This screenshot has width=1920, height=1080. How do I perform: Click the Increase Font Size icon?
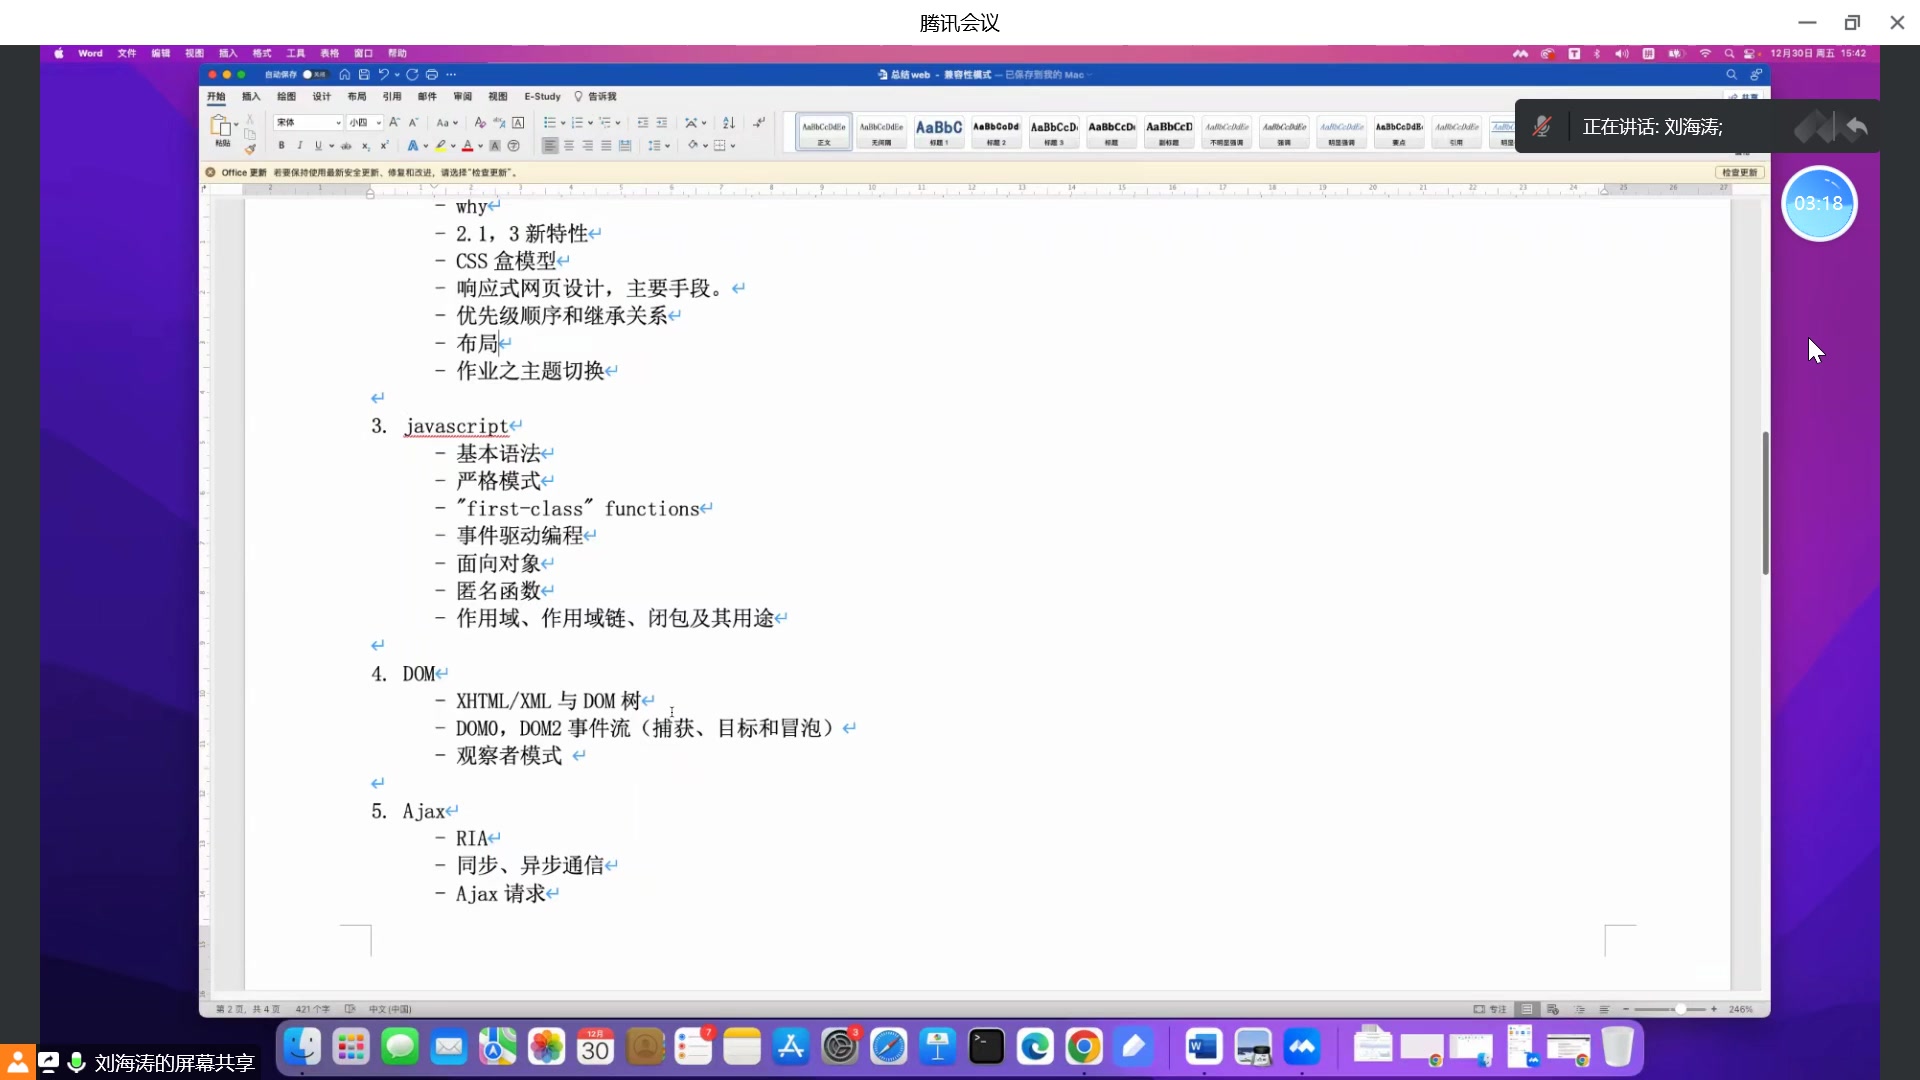[394, 123]
